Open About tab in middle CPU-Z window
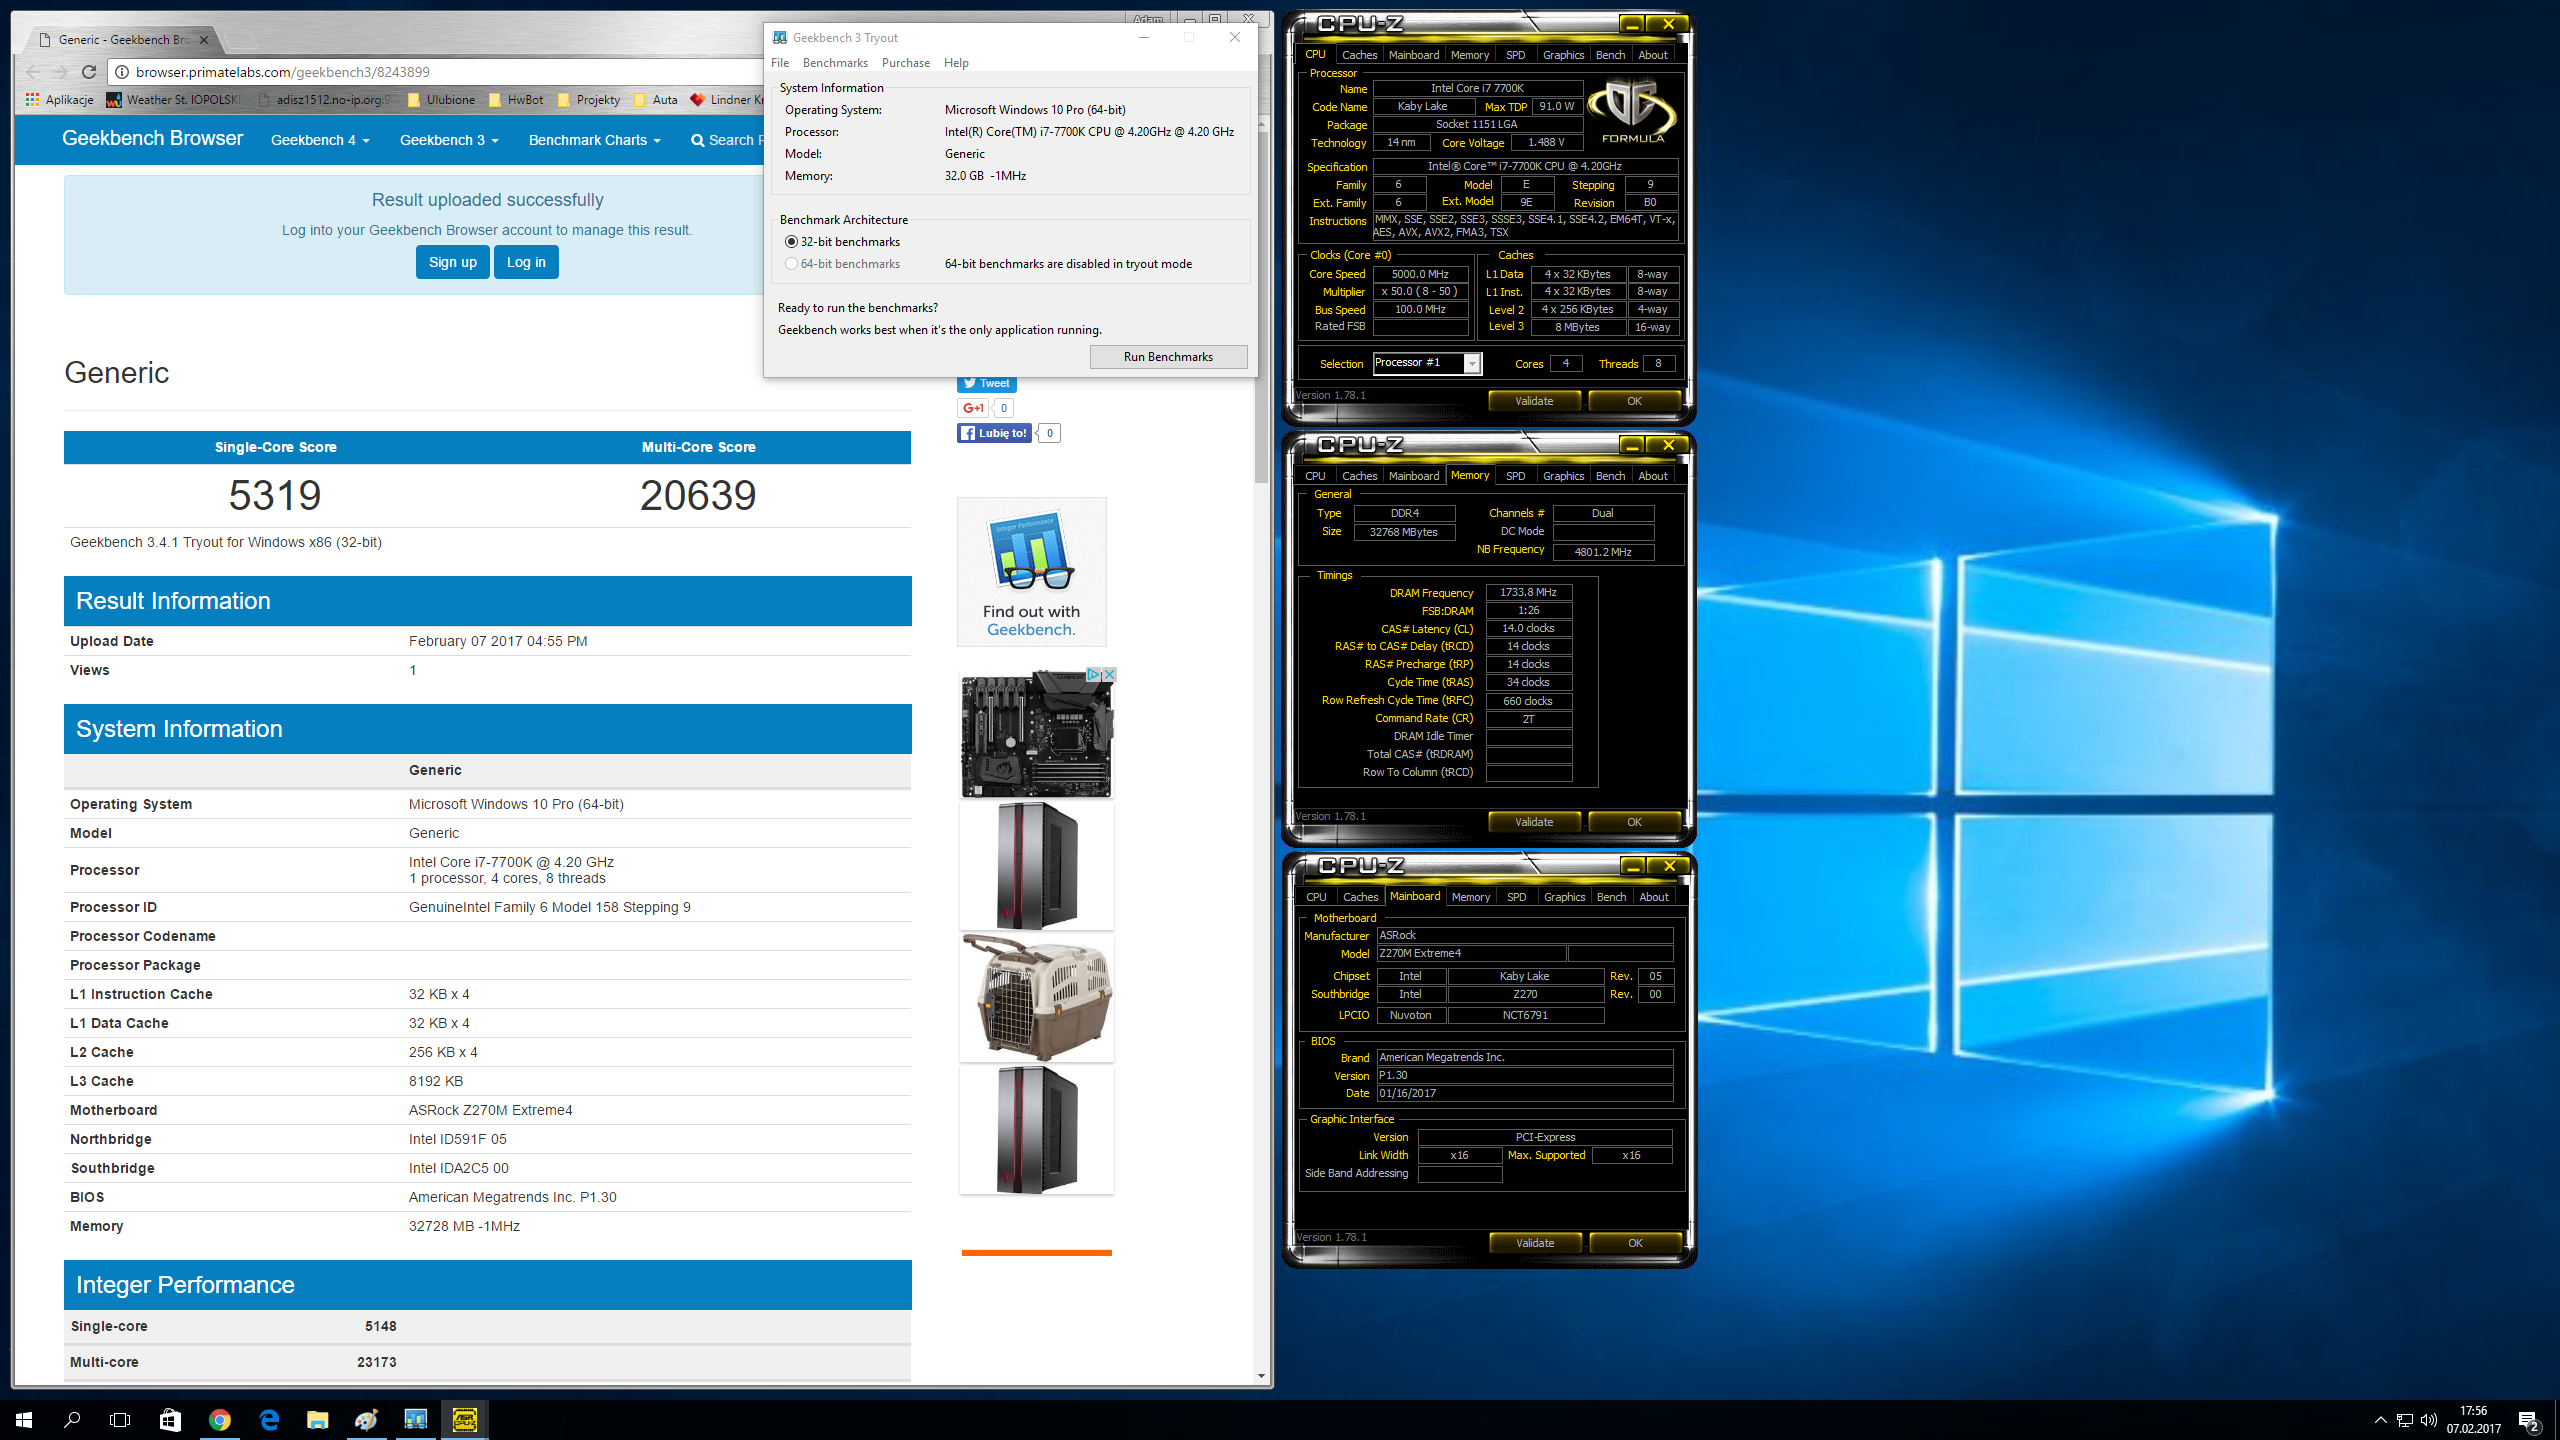Screen dimensions: 2560x1440 click(1652, 476)
